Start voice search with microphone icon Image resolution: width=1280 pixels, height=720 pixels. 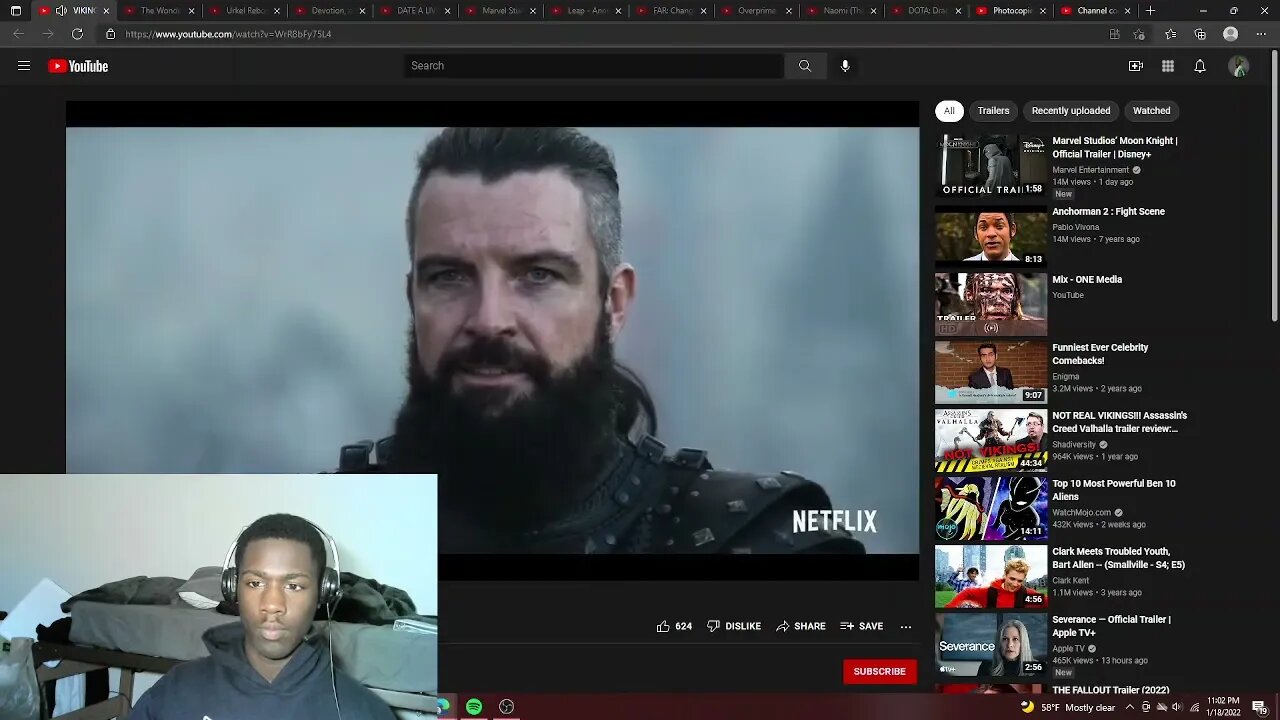(x=845, y=66)
